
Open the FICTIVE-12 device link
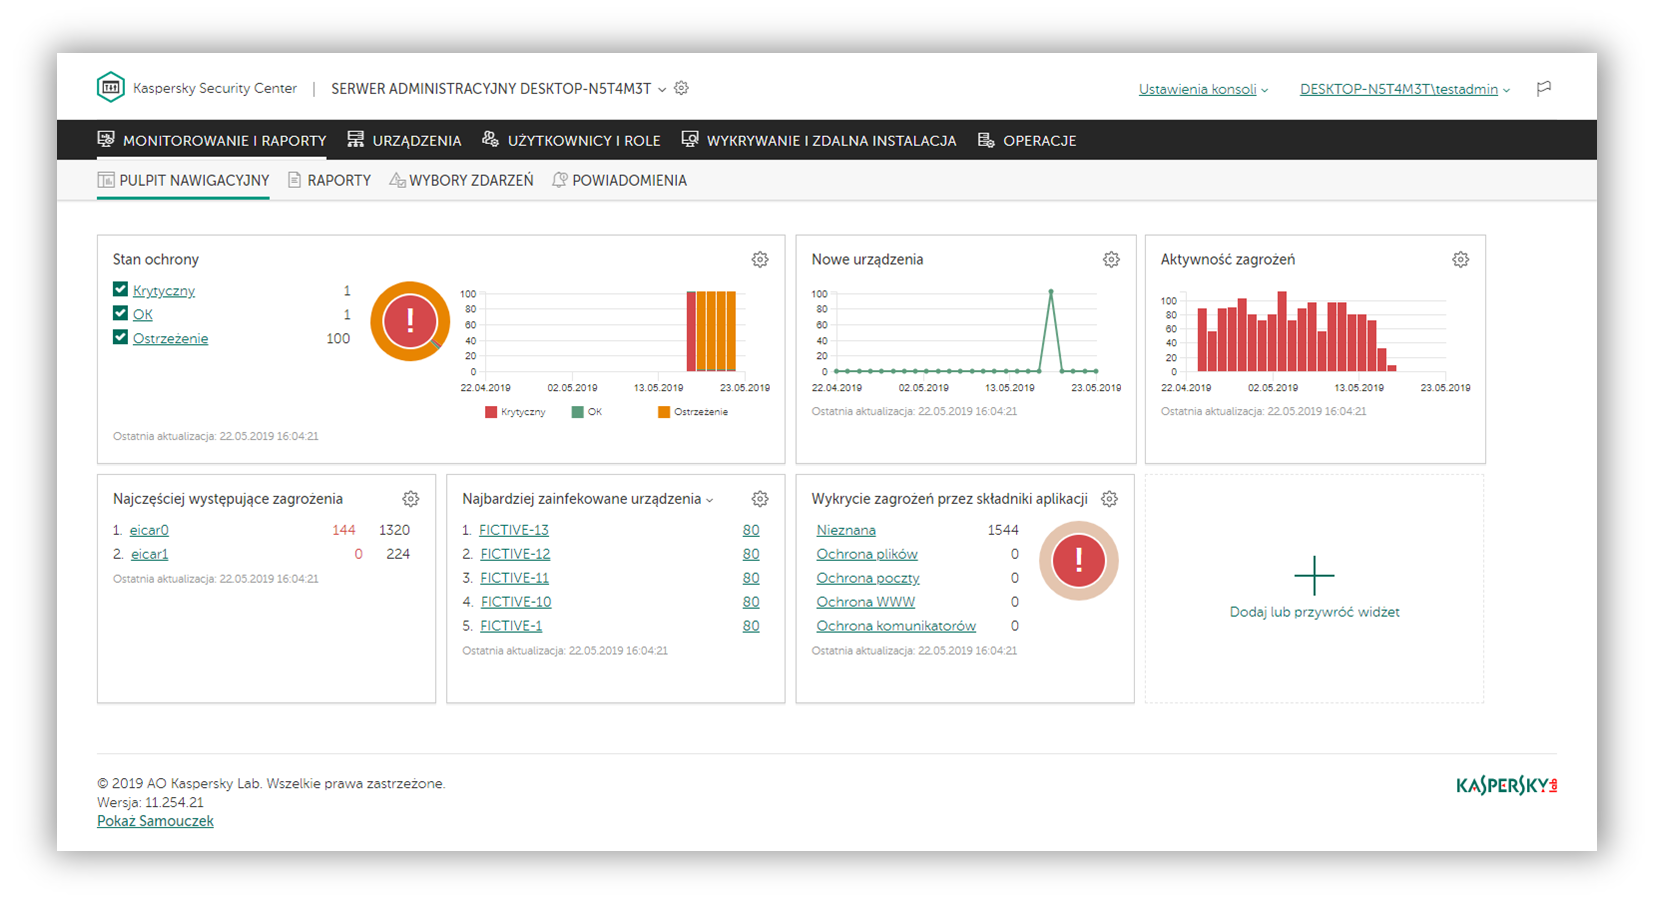pos(515,554)
